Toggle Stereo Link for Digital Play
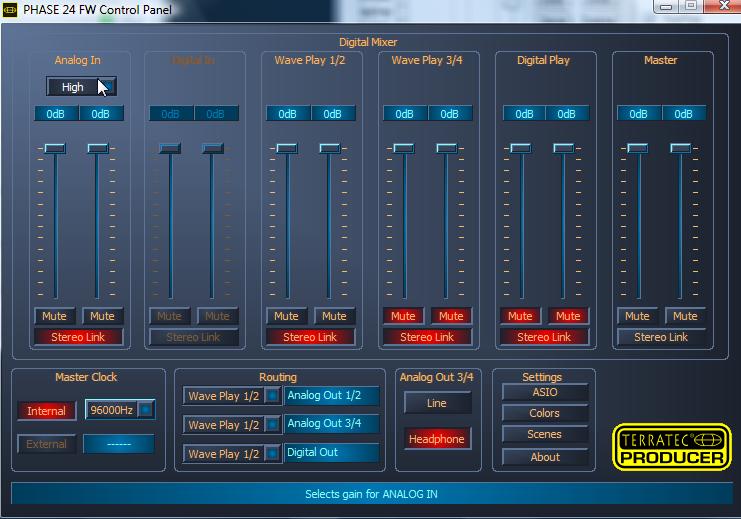The width and height of the screenshot is (741, 519). point(544,337)
